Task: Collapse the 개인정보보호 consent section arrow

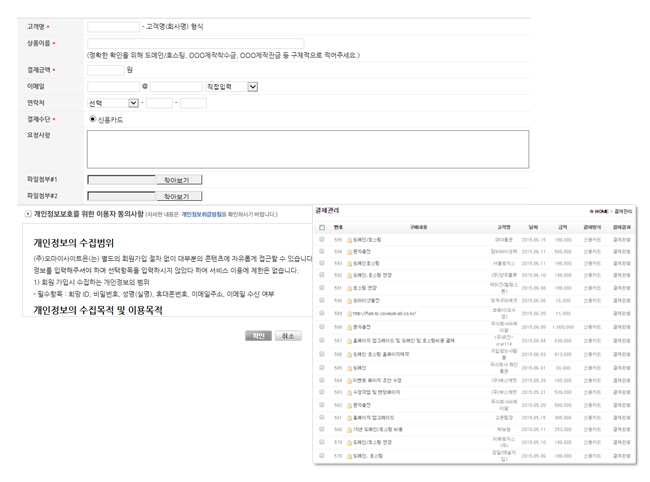Action: 27,214
